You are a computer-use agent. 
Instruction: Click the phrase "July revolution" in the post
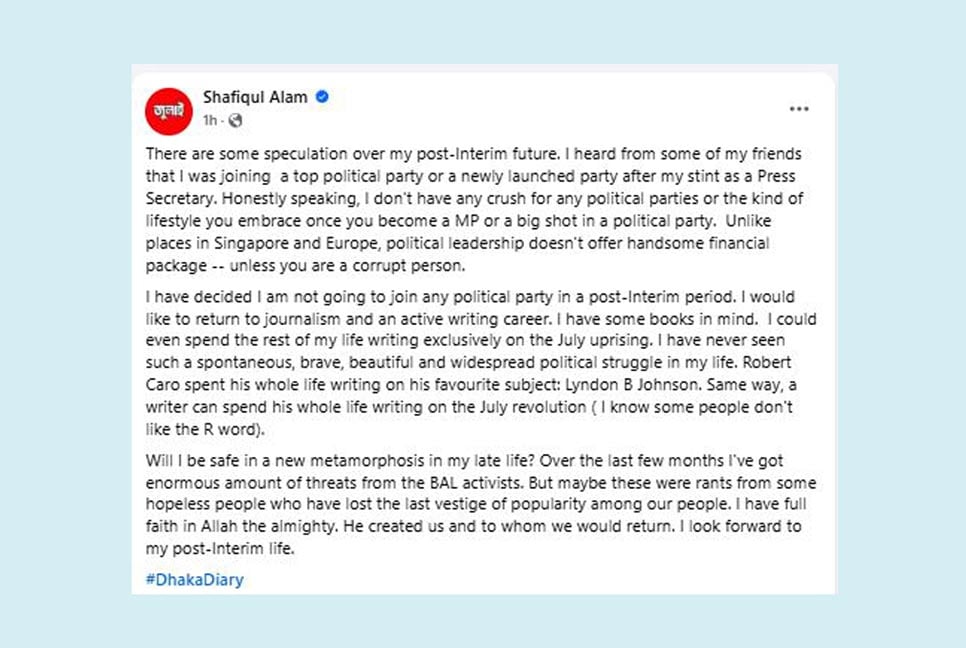tap(532, 407)
